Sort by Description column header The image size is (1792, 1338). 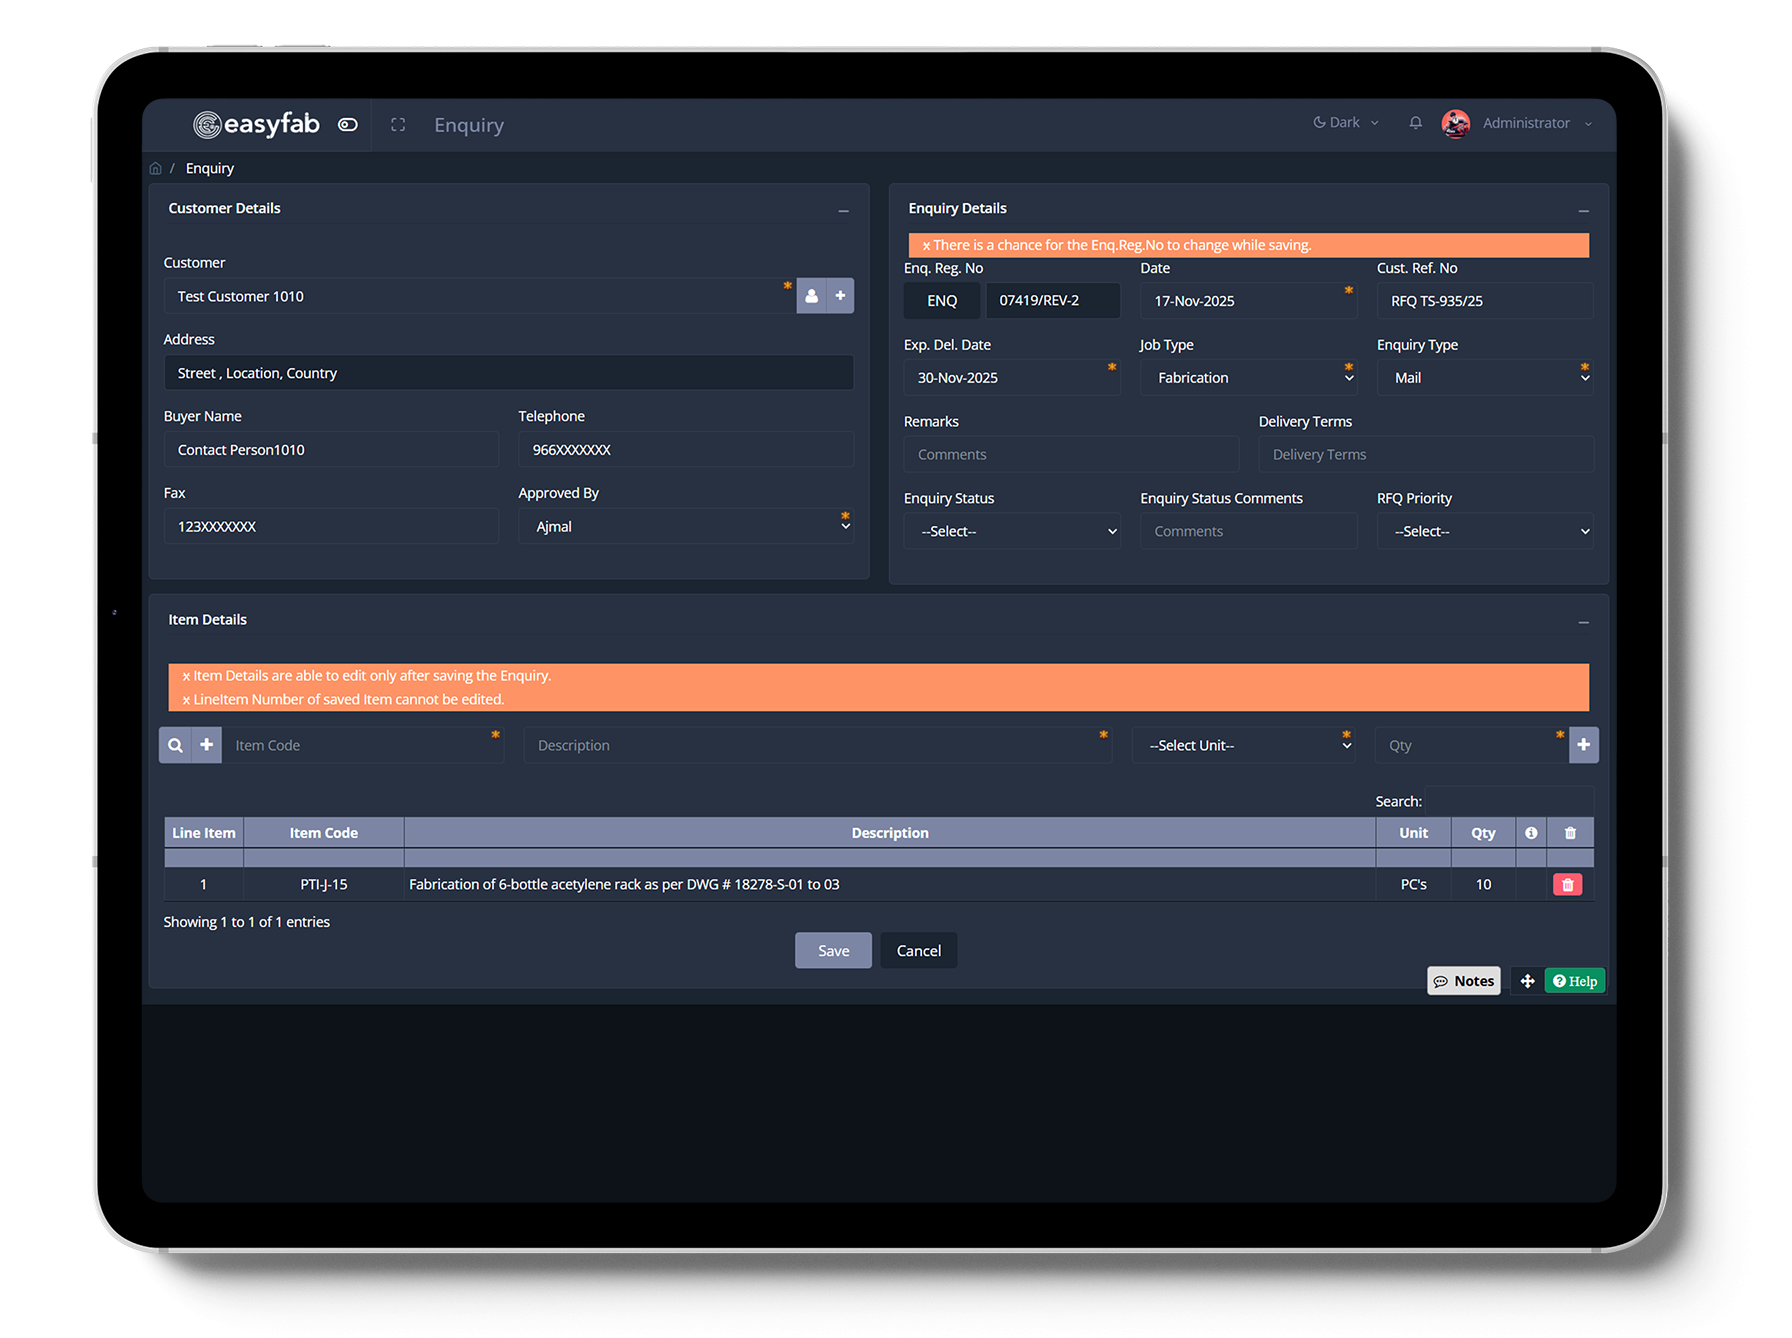pos(890,833)
